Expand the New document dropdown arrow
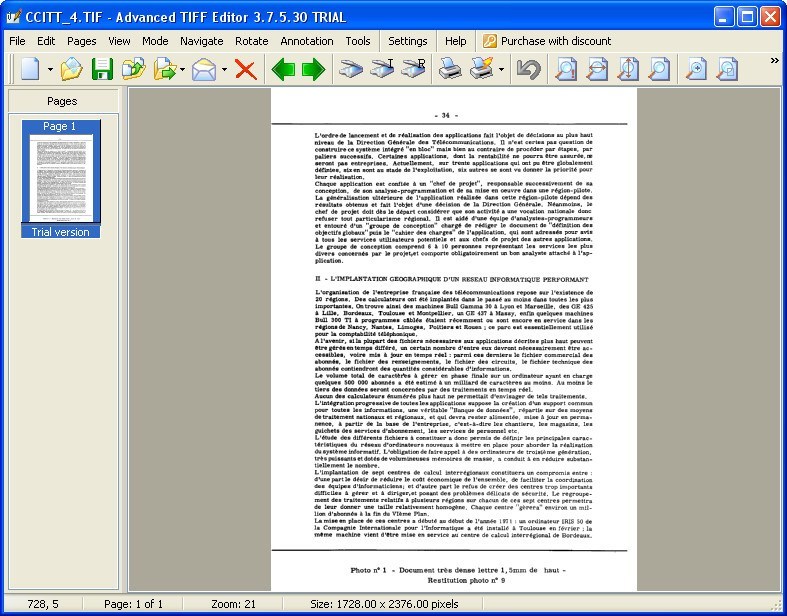 50,69
